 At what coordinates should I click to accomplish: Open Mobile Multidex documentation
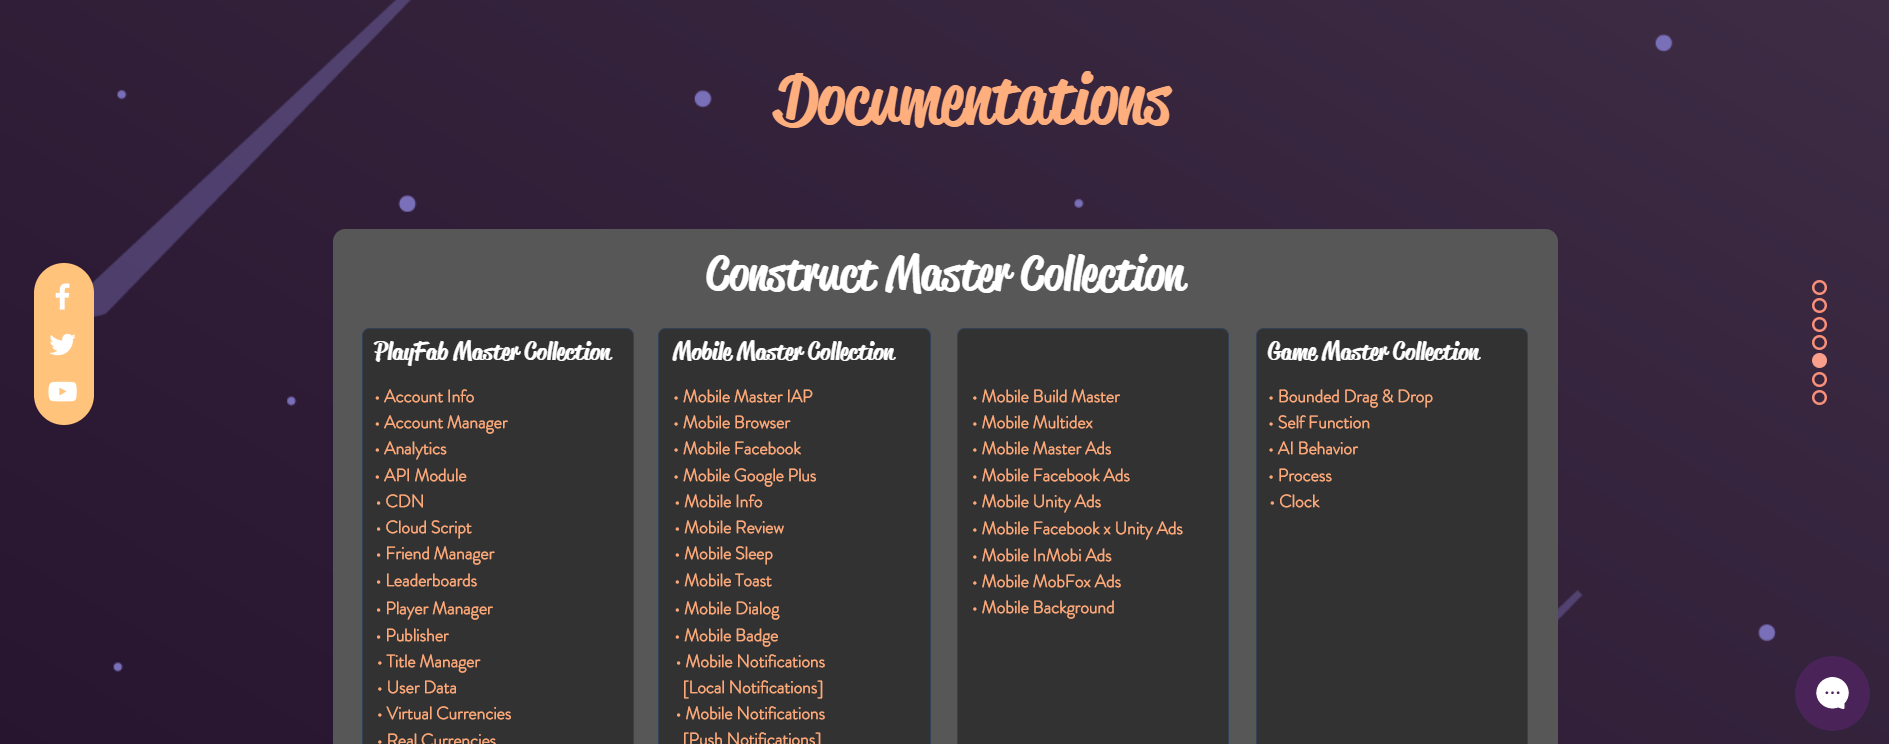point(1037,423)
